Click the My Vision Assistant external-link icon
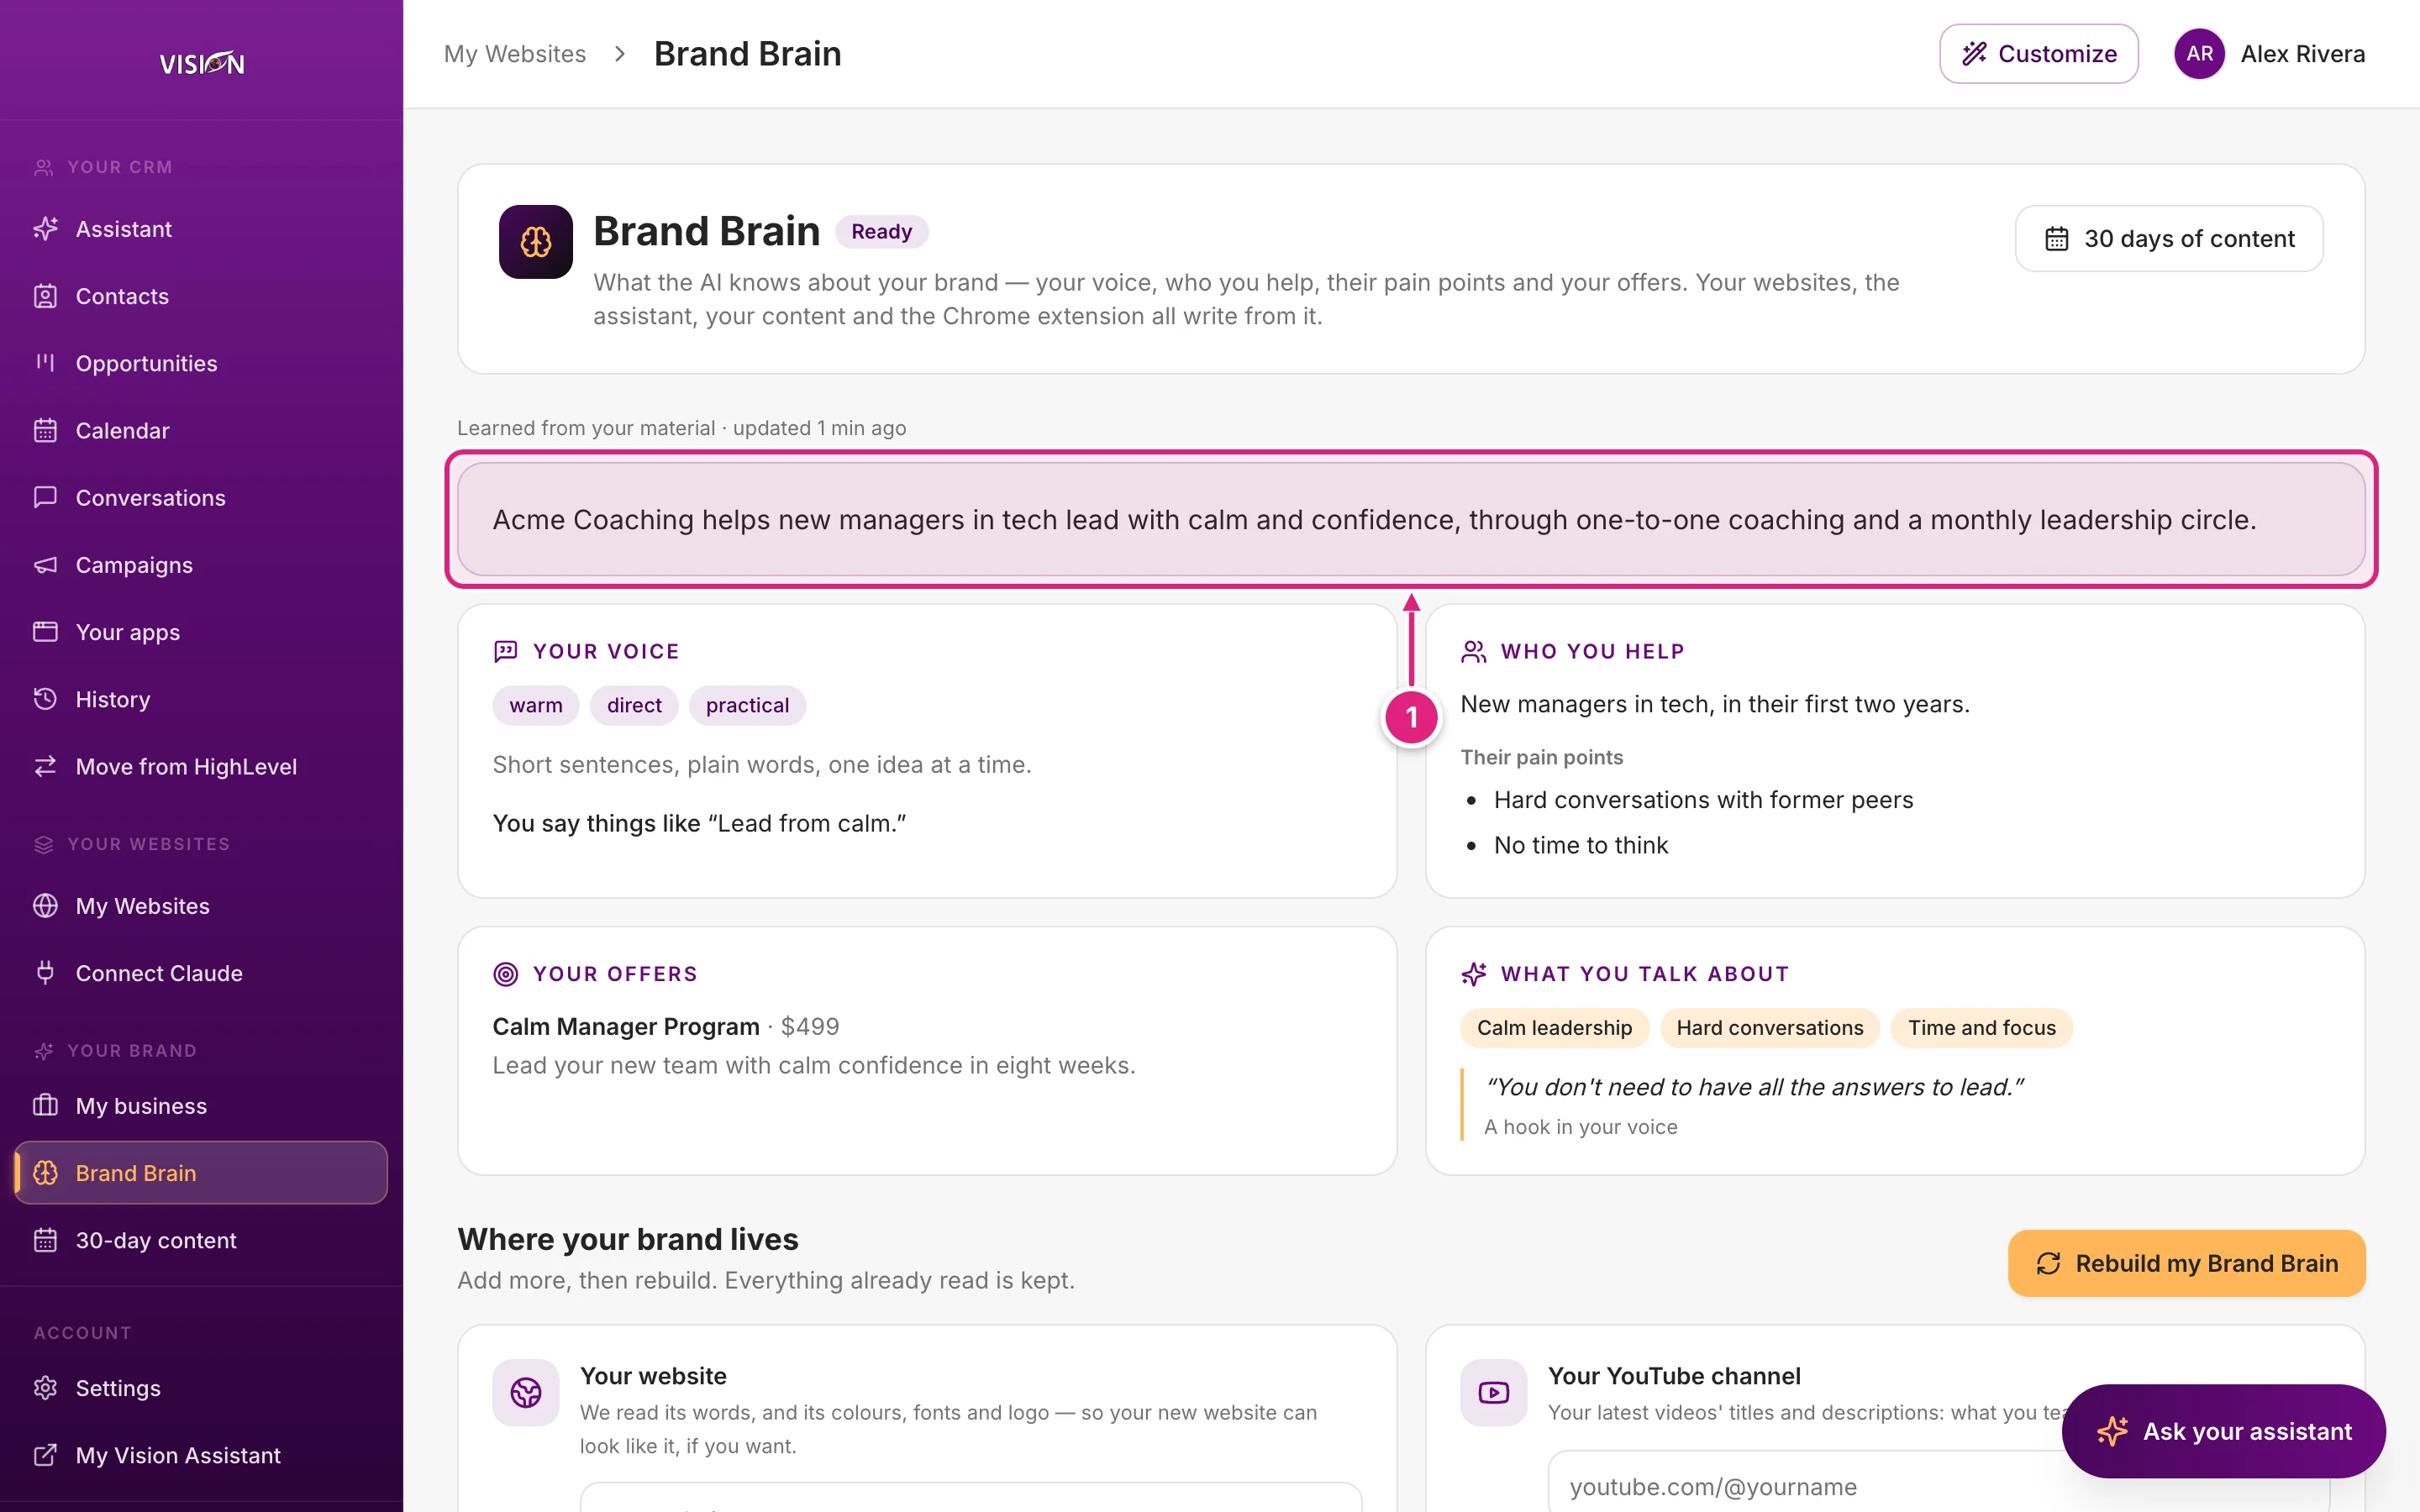Viewport: 2420px width, 1512px height. (45, 1455)
